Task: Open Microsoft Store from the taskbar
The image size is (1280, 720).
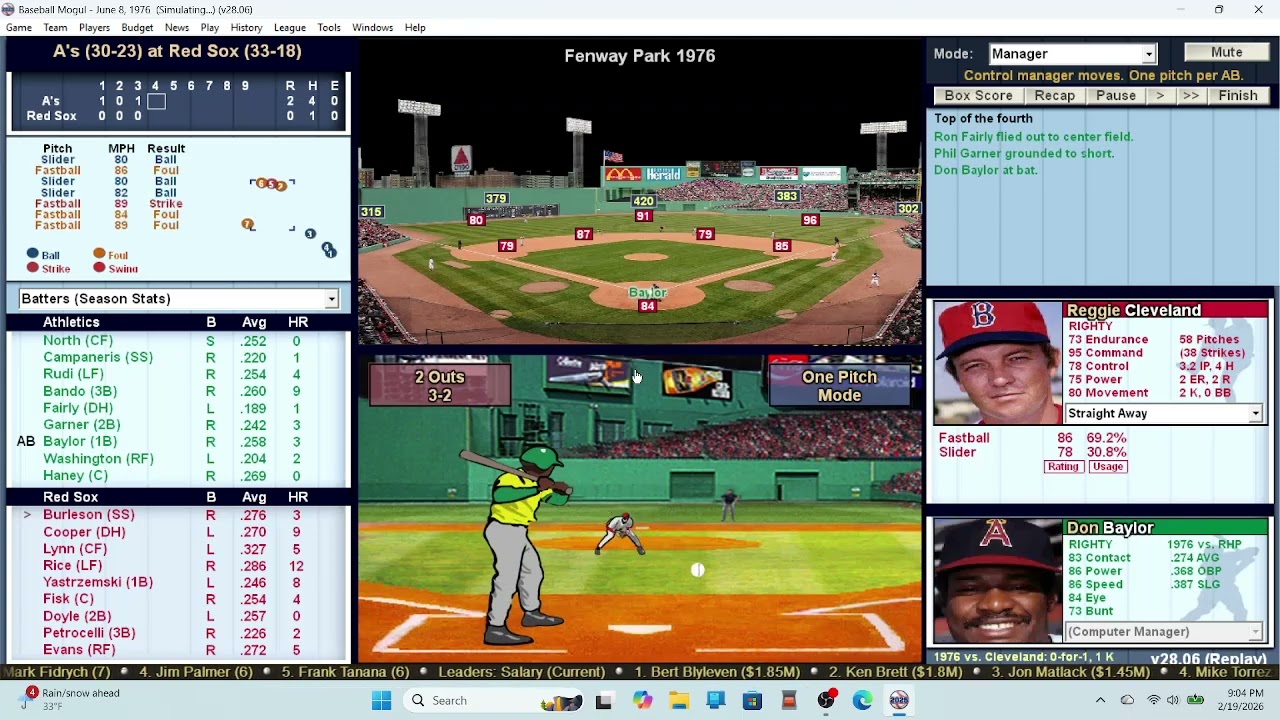Action: (752, 701)
